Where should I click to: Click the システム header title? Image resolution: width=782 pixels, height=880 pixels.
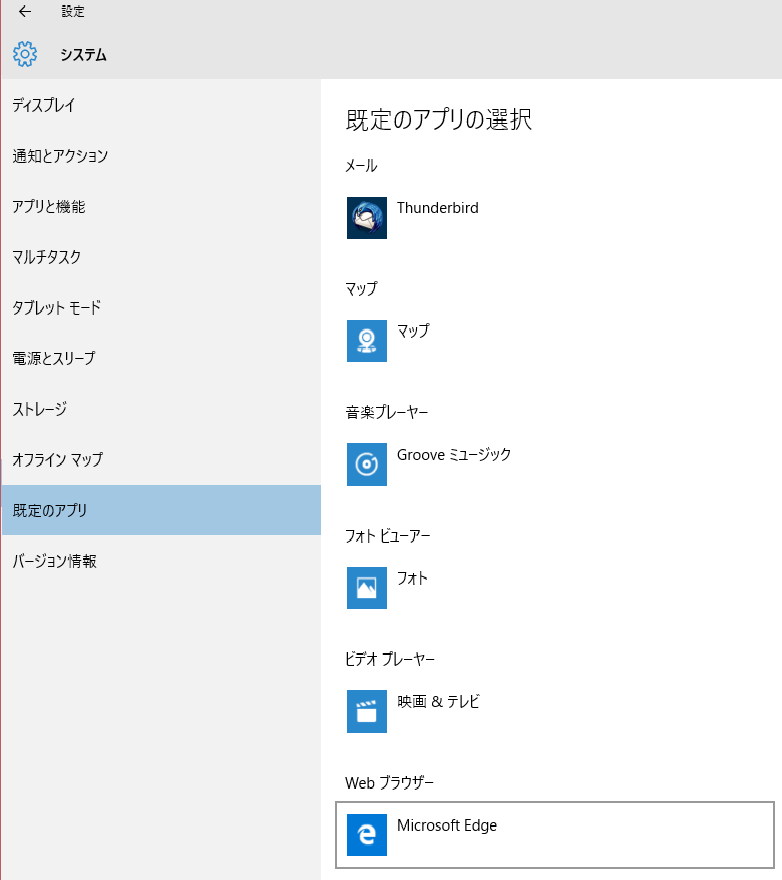pyautogui.click(x=83, y=54)
